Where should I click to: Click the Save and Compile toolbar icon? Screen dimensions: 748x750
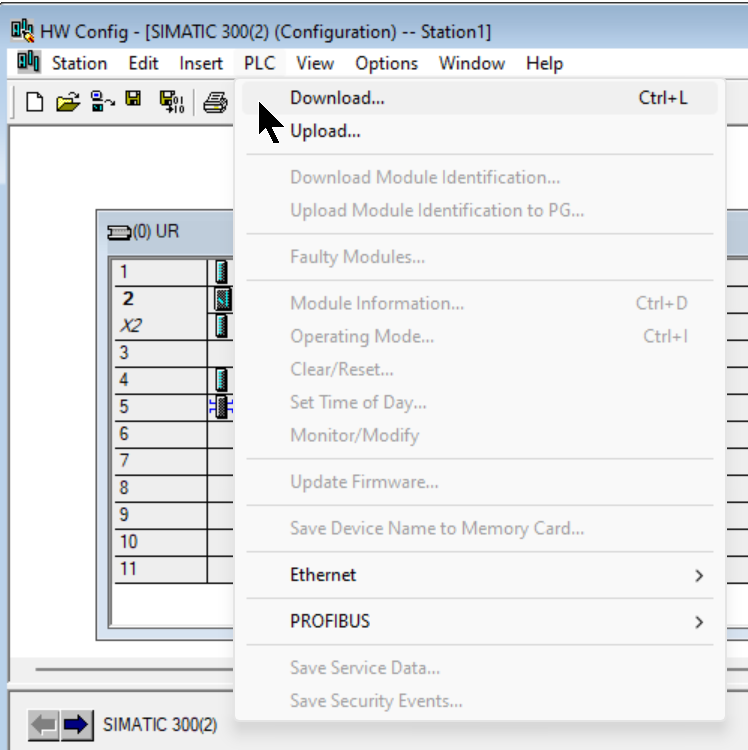pos(172,102)
